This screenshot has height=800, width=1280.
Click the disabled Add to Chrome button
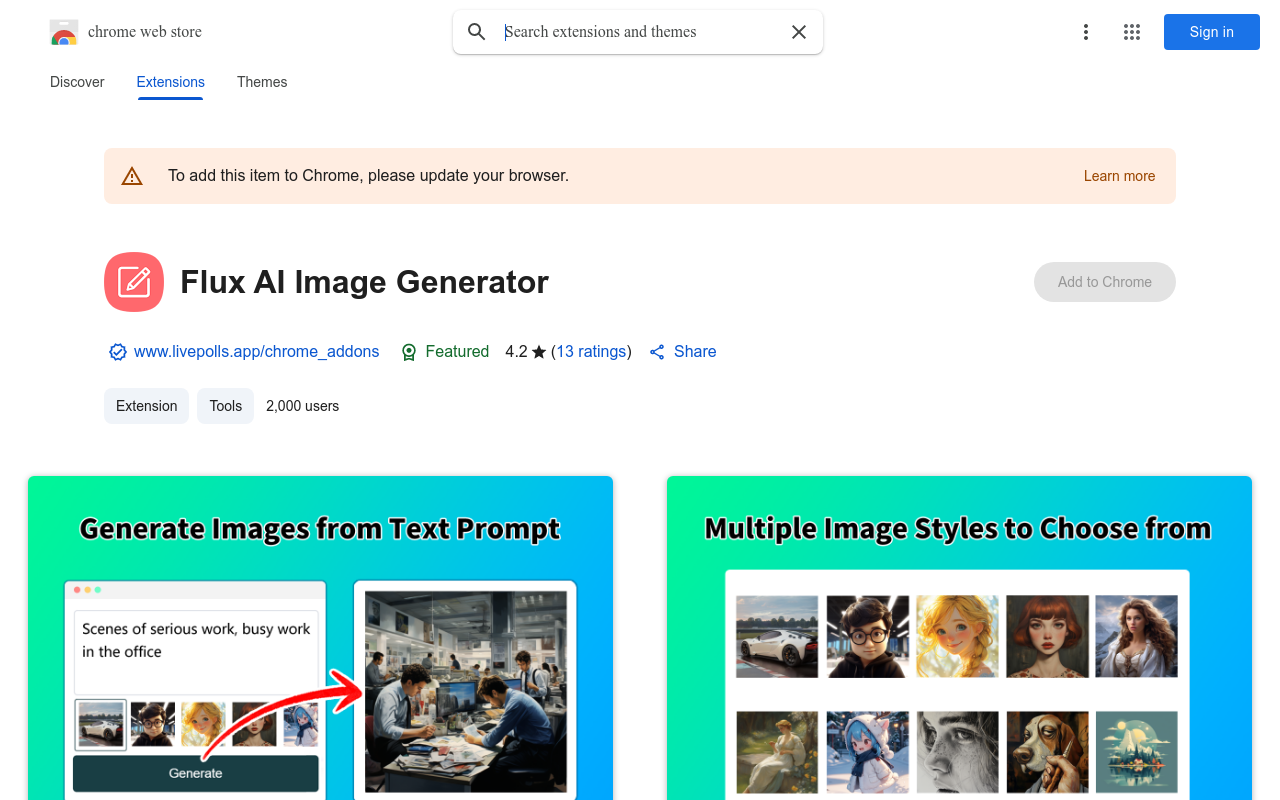click(x=1105, y=282)
